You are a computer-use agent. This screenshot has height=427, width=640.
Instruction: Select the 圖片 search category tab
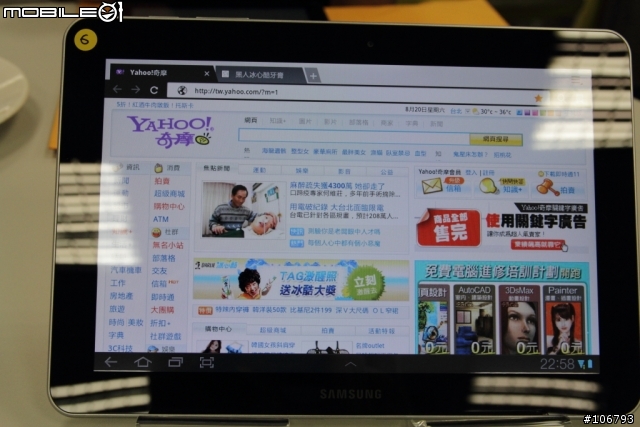click(x=305, y=121)
